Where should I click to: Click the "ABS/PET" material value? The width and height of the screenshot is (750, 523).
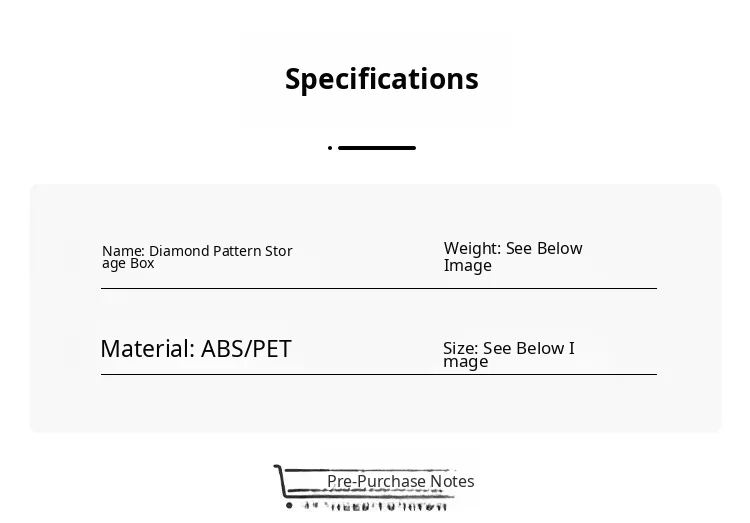click(x=246, y=349)
